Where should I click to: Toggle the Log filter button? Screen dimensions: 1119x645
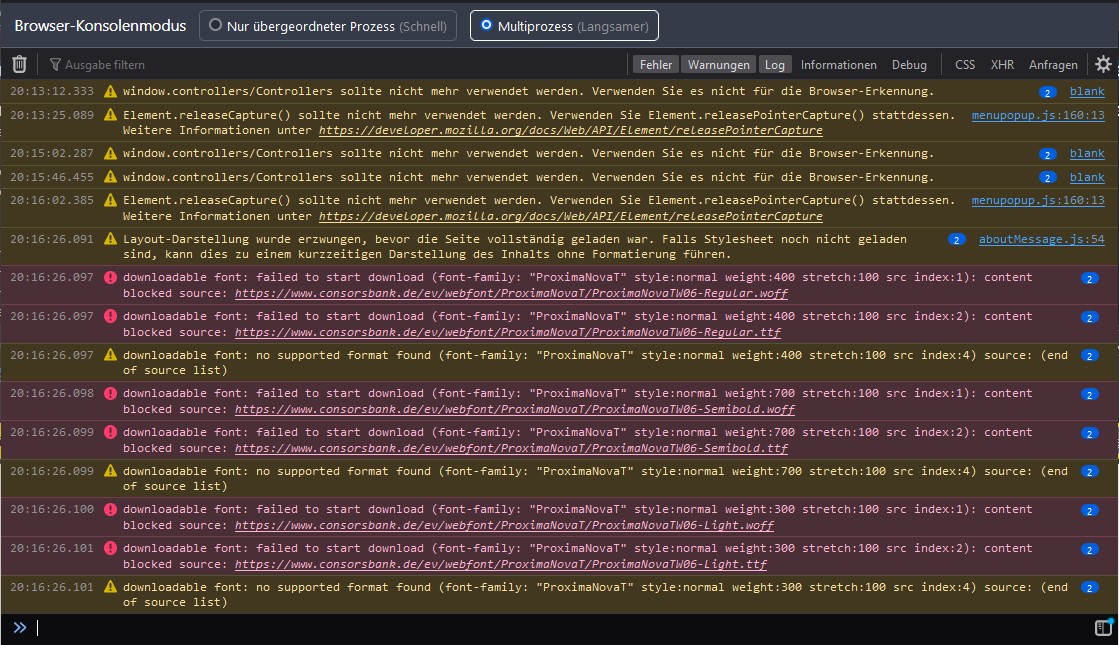(775, 65)
